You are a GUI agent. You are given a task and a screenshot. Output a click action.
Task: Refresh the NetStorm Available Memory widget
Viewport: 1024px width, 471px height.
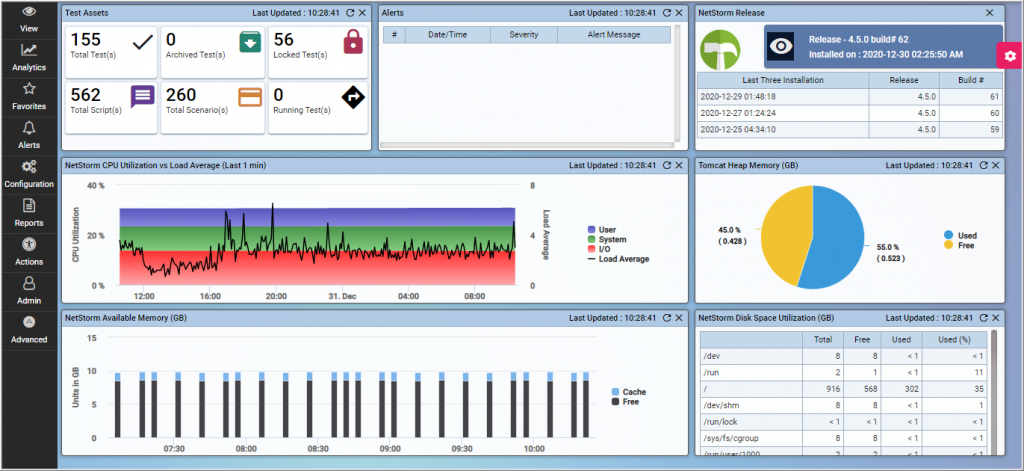[x=667, y=317]
